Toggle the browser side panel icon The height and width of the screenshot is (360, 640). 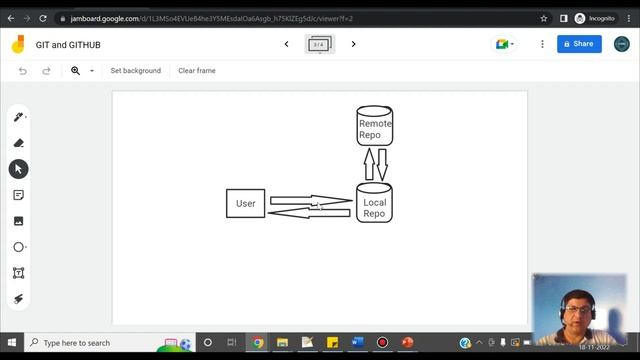pyautogui.click(x=564, y=18)
